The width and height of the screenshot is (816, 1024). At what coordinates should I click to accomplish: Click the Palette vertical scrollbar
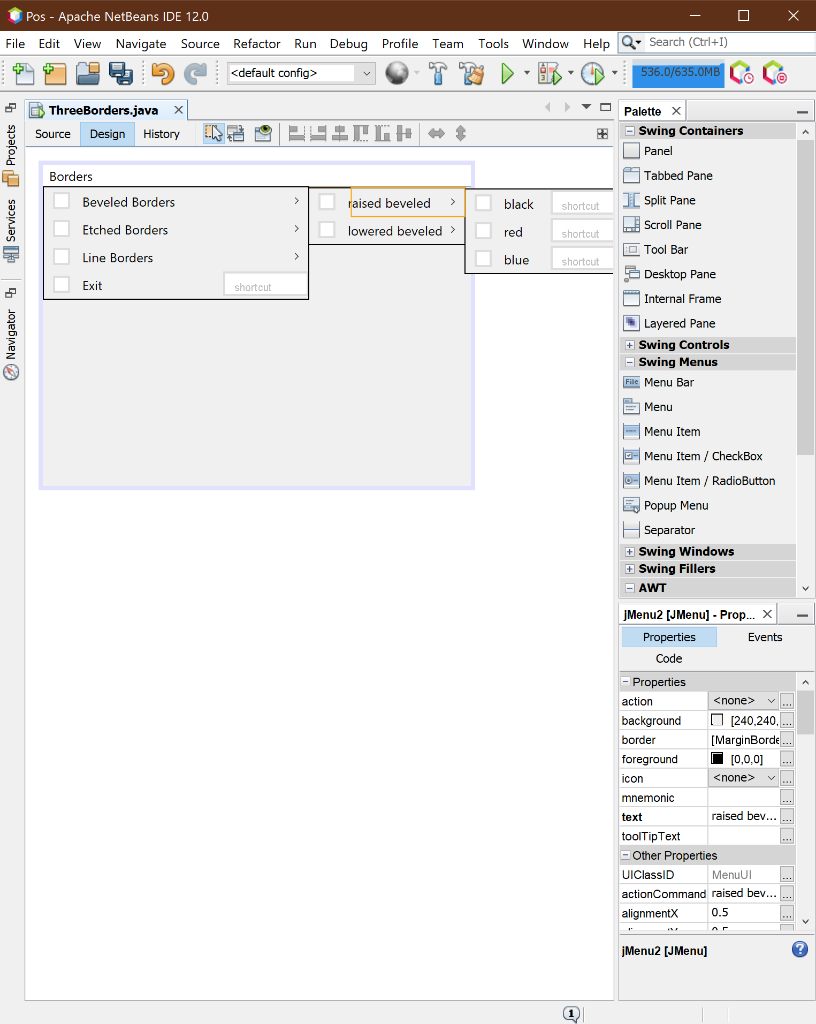tap(806, 296)
